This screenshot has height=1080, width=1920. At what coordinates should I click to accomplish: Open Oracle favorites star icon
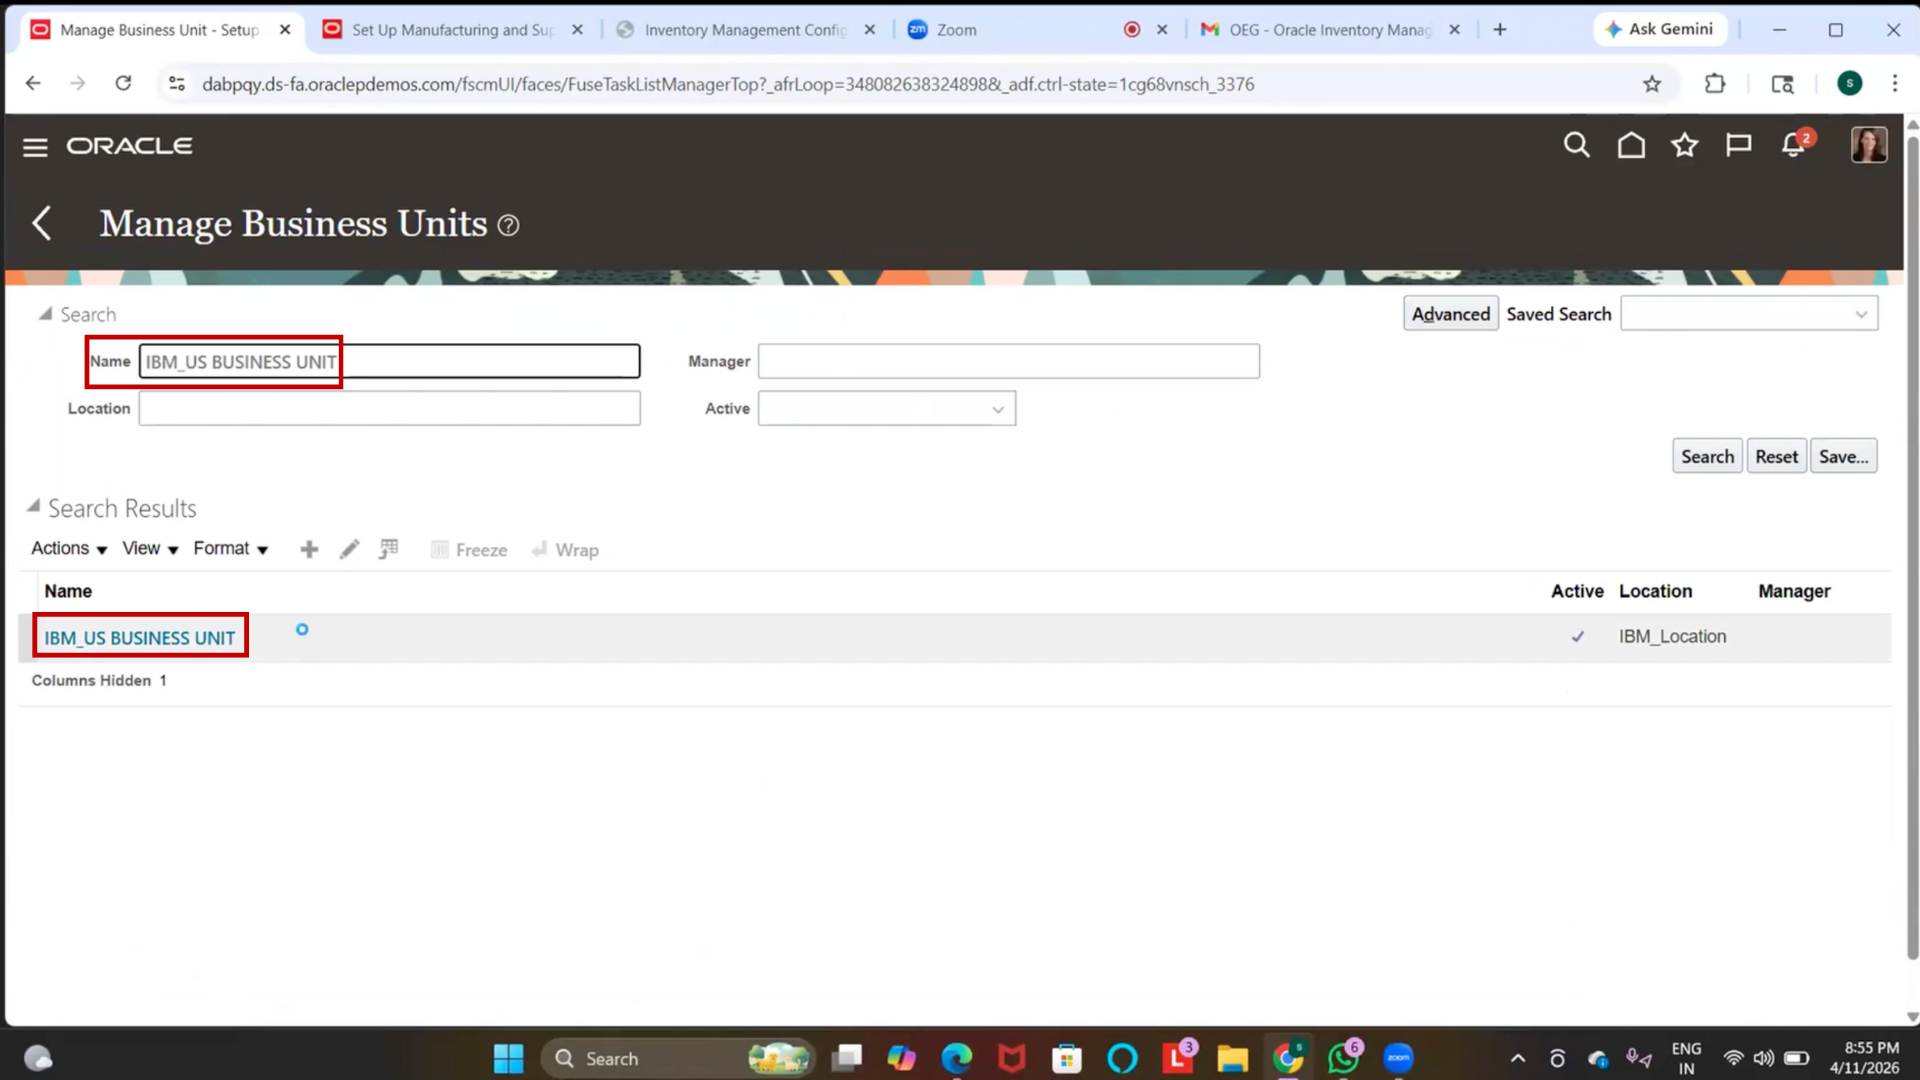1685,146
